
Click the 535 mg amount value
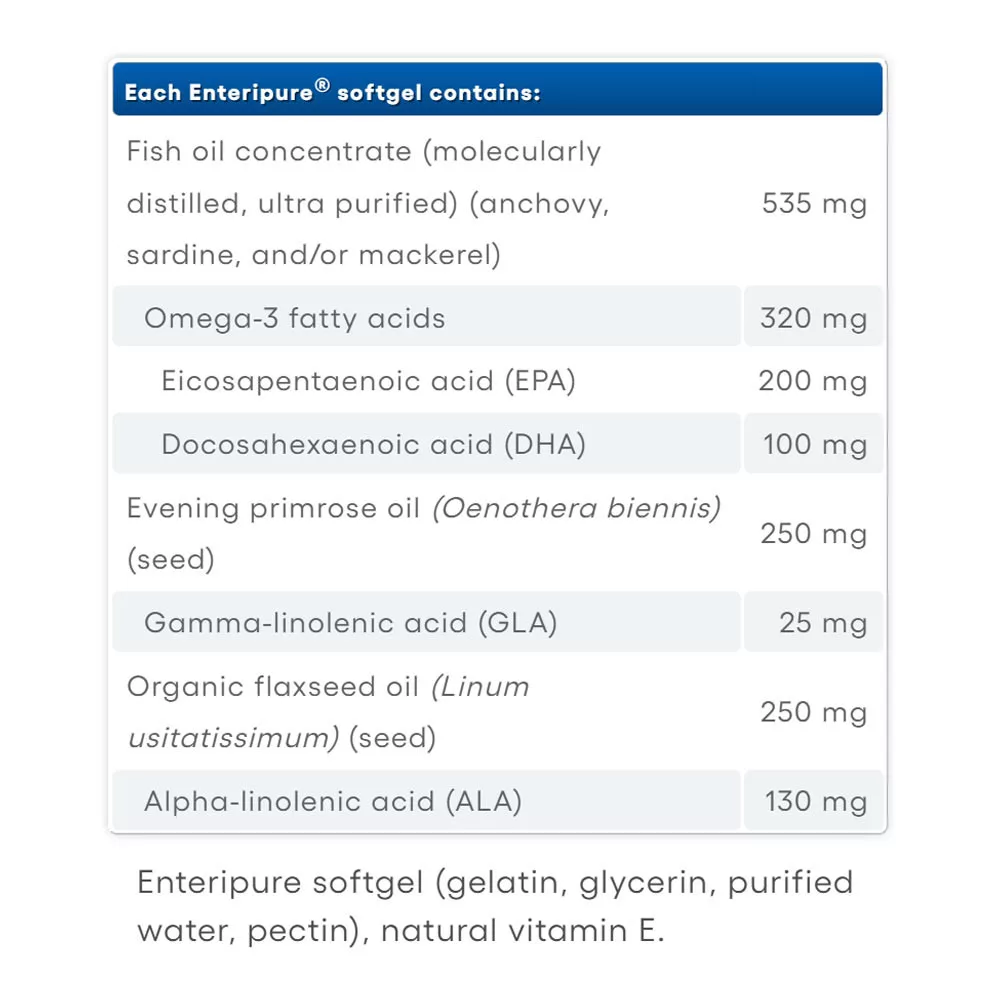coord(813,204)
